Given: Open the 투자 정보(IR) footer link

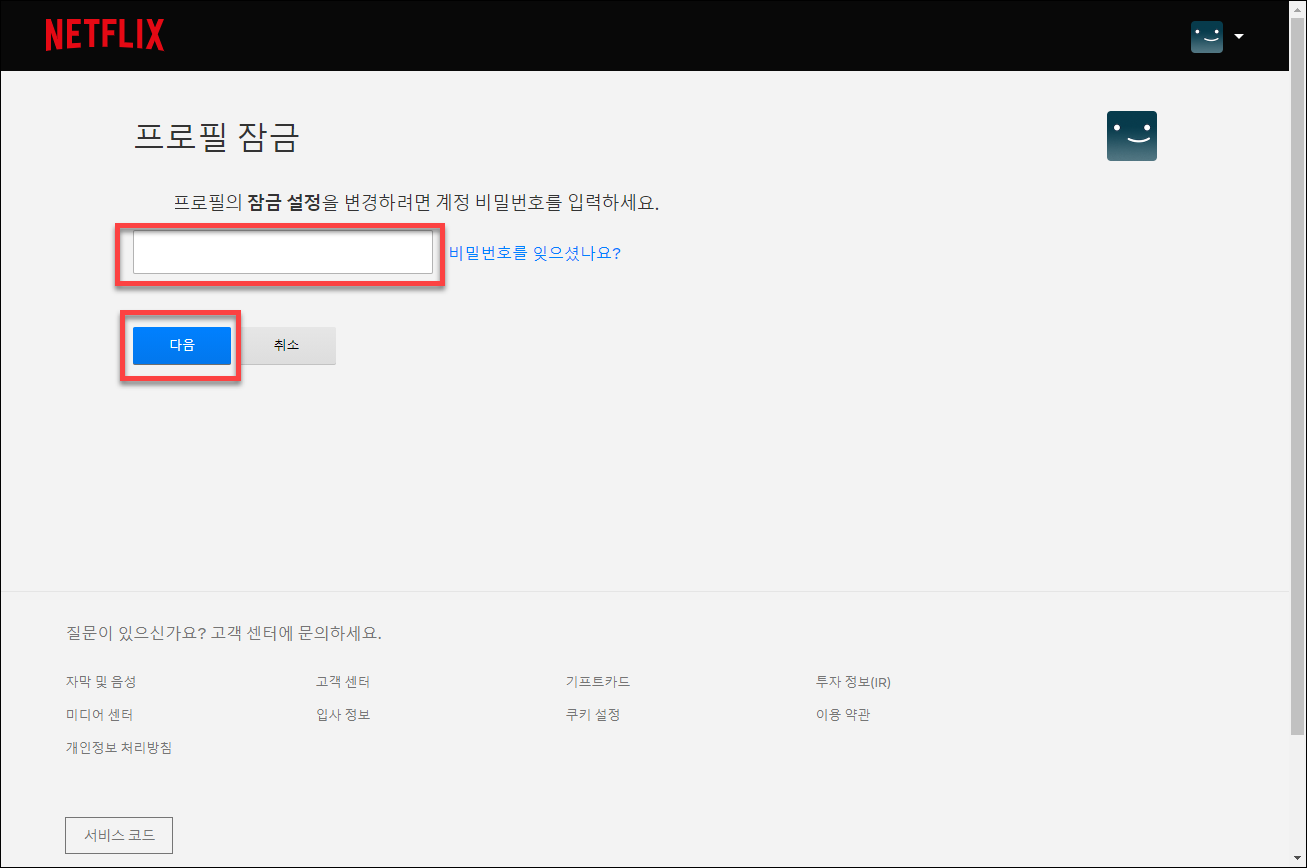Looking at the screenshot, I should (853, 682).
